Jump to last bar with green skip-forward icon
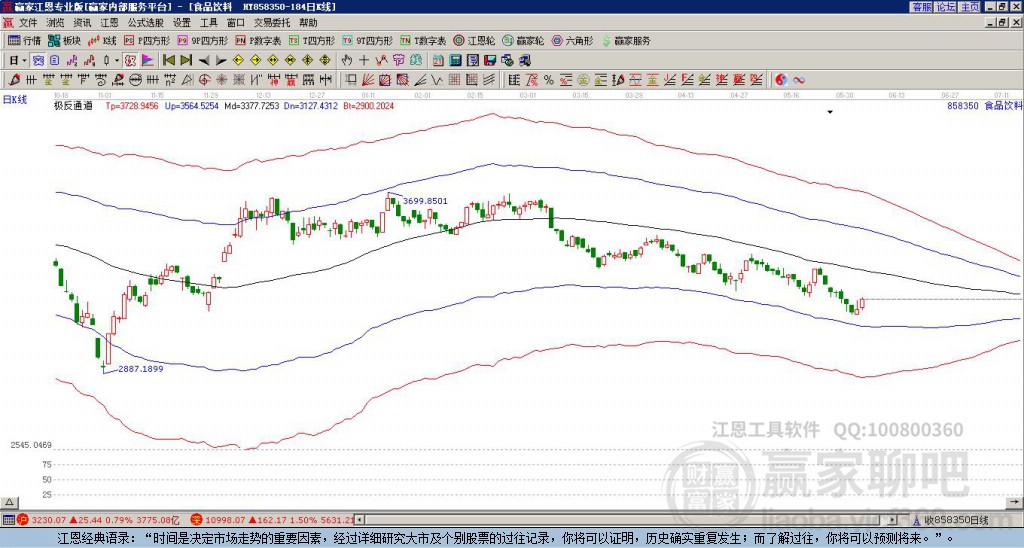1024x548 pixels. 186,61
